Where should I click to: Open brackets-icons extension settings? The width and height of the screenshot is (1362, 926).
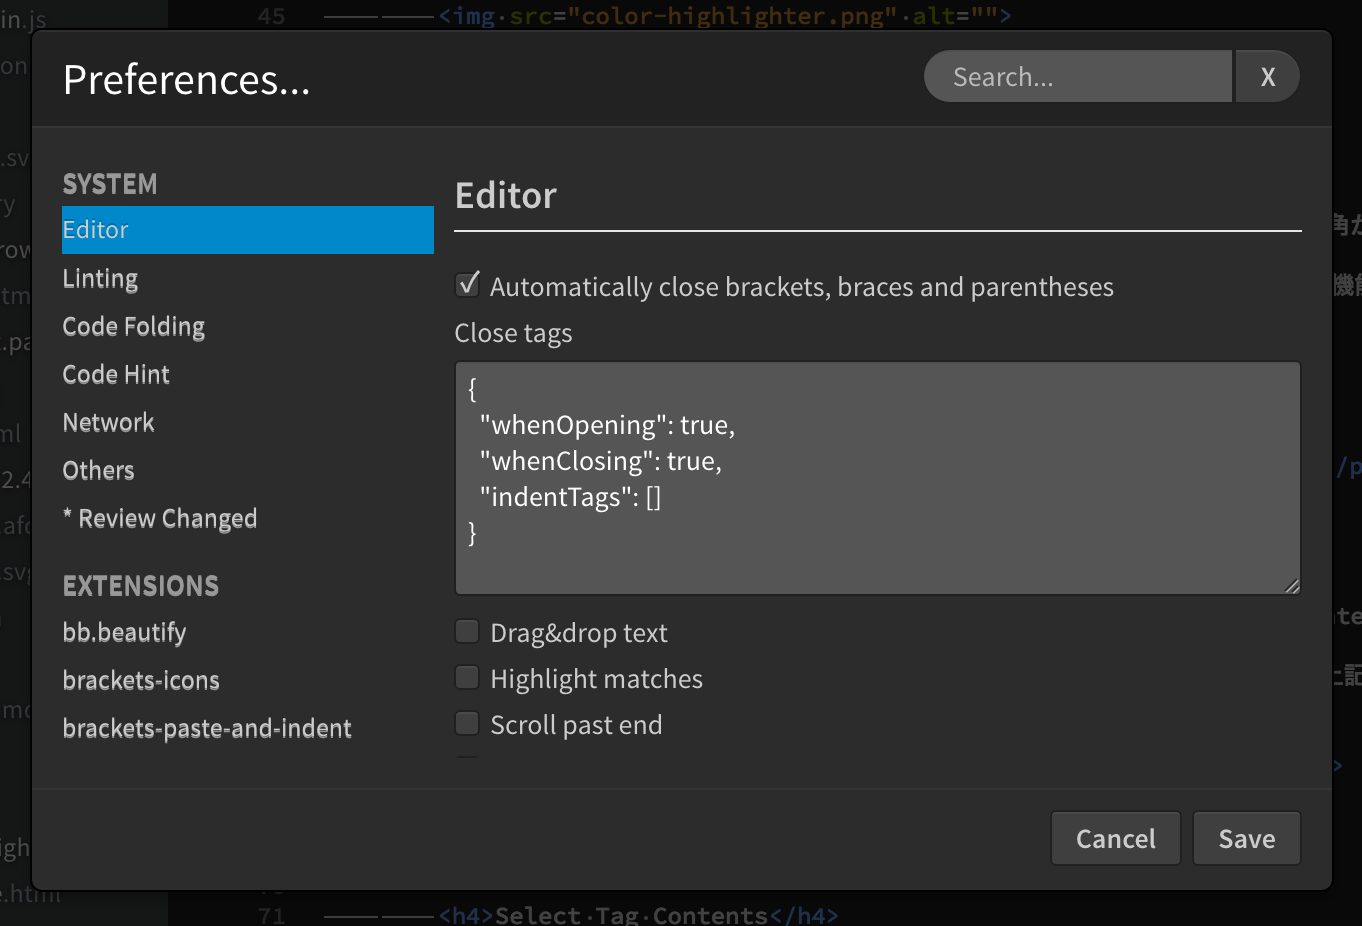pos(141,681)
